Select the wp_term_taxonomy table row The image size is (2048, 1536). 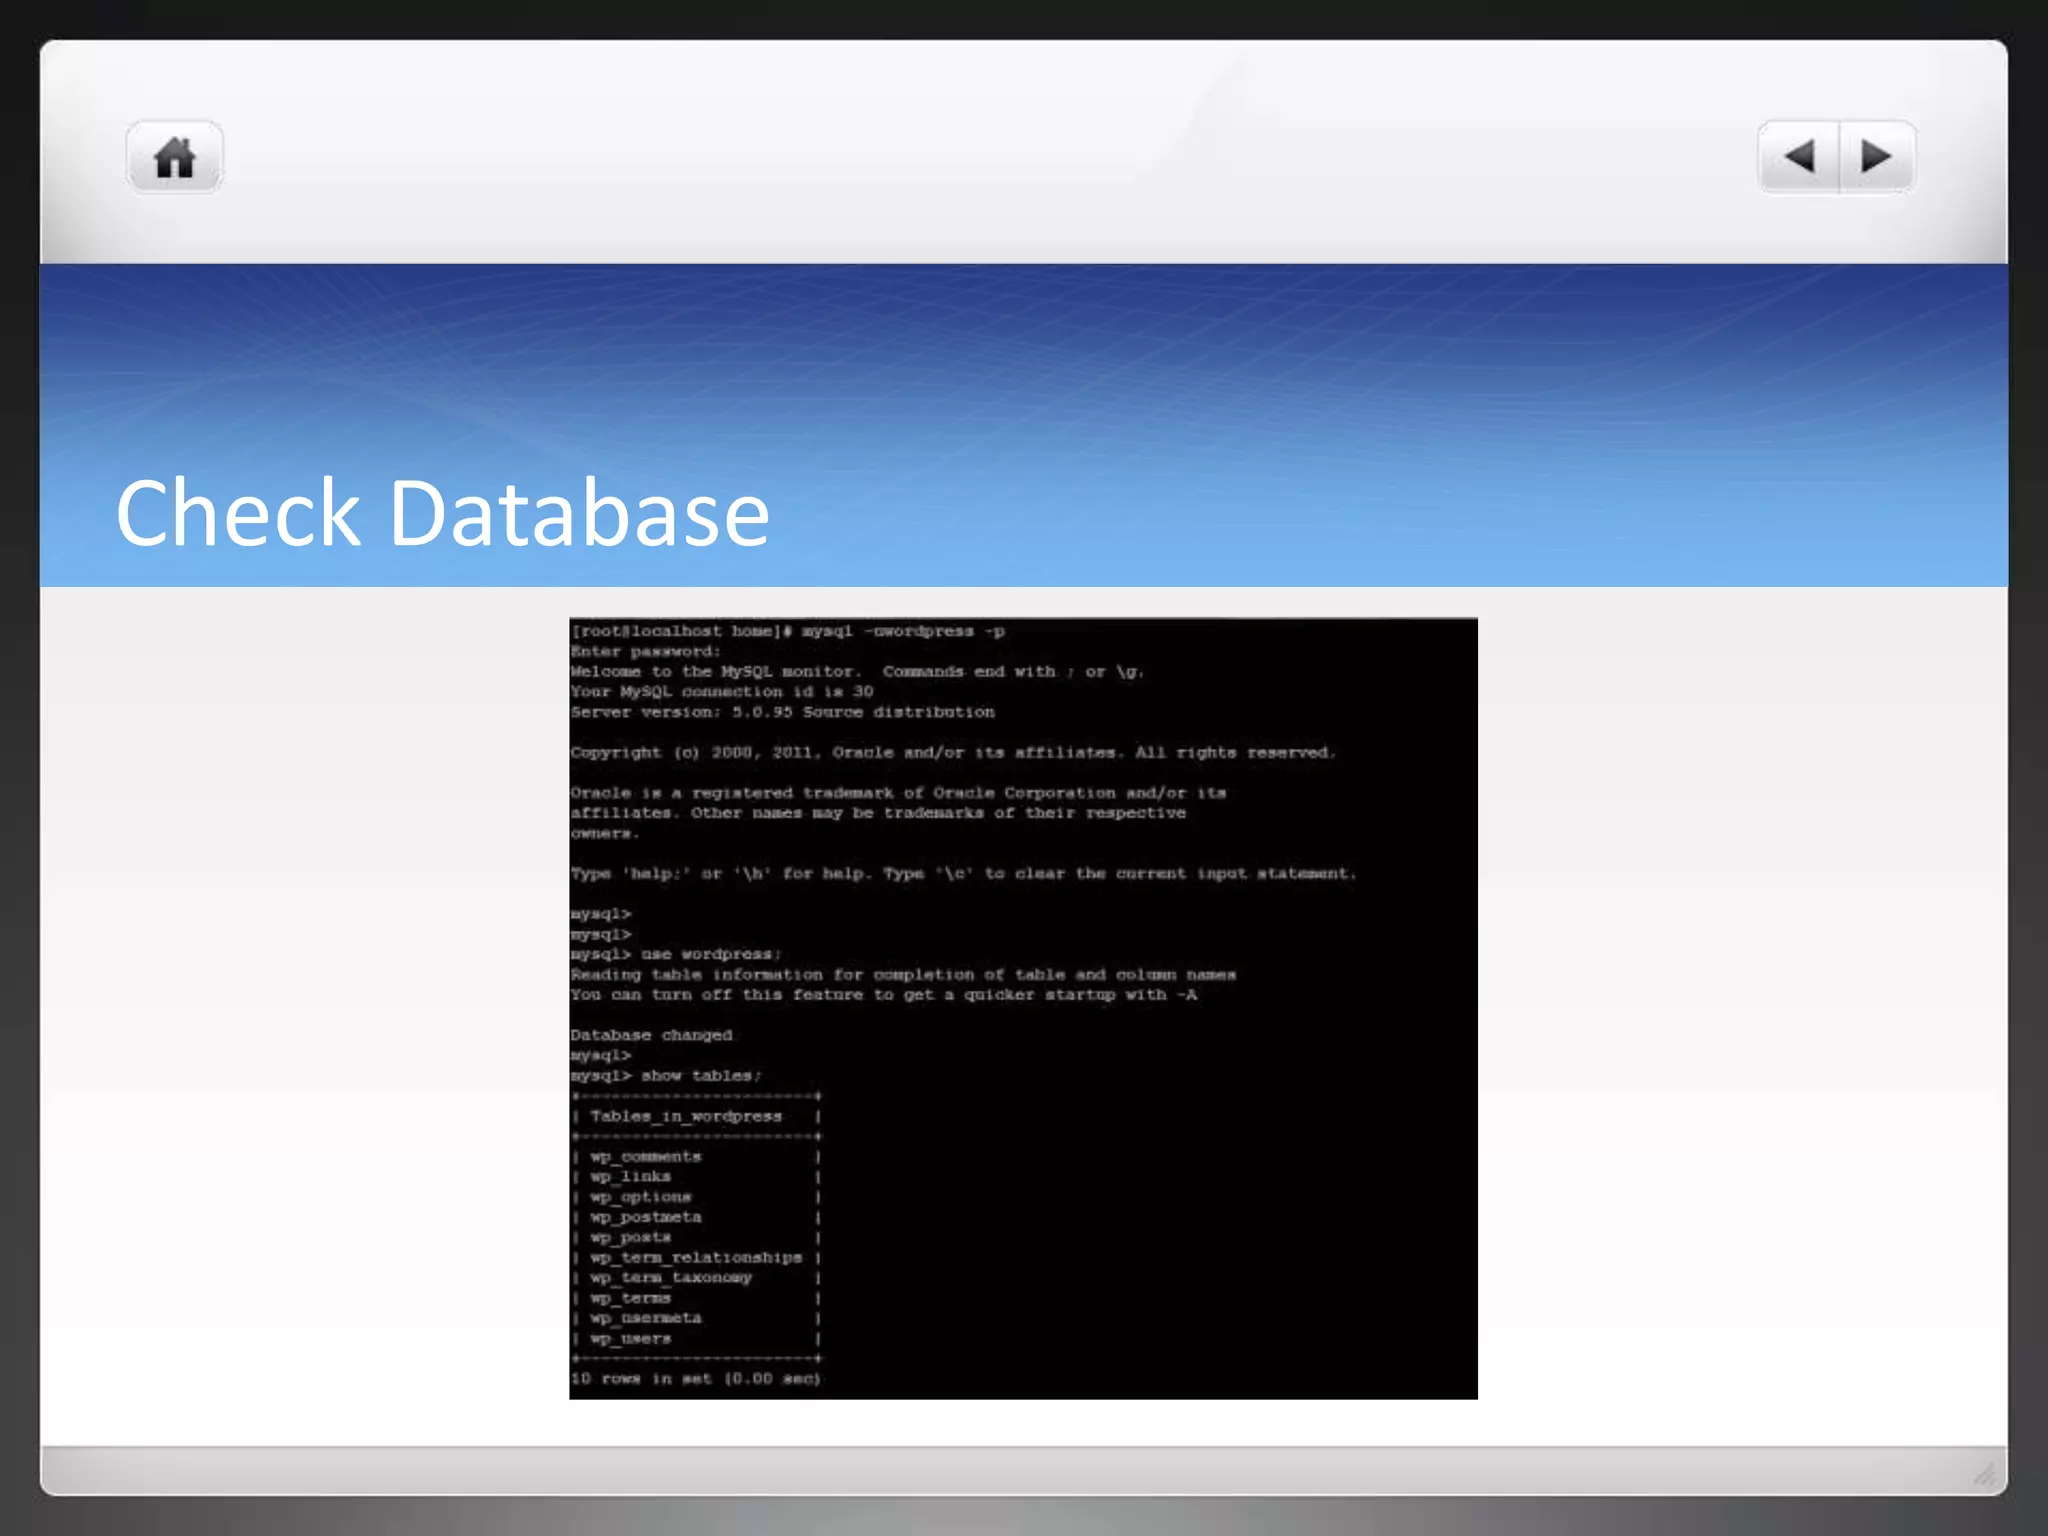click(697, 1277)
